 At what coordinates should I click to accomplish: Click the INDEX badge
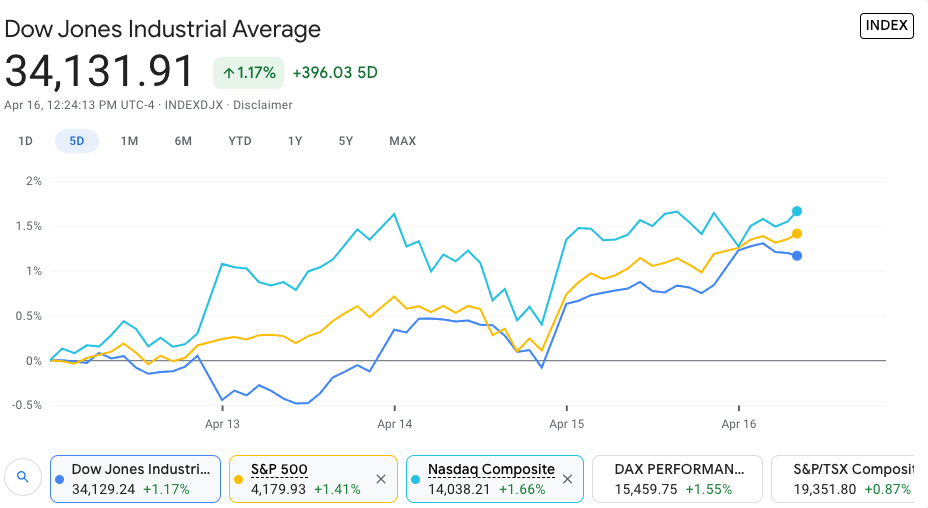[x=887, y=25]
